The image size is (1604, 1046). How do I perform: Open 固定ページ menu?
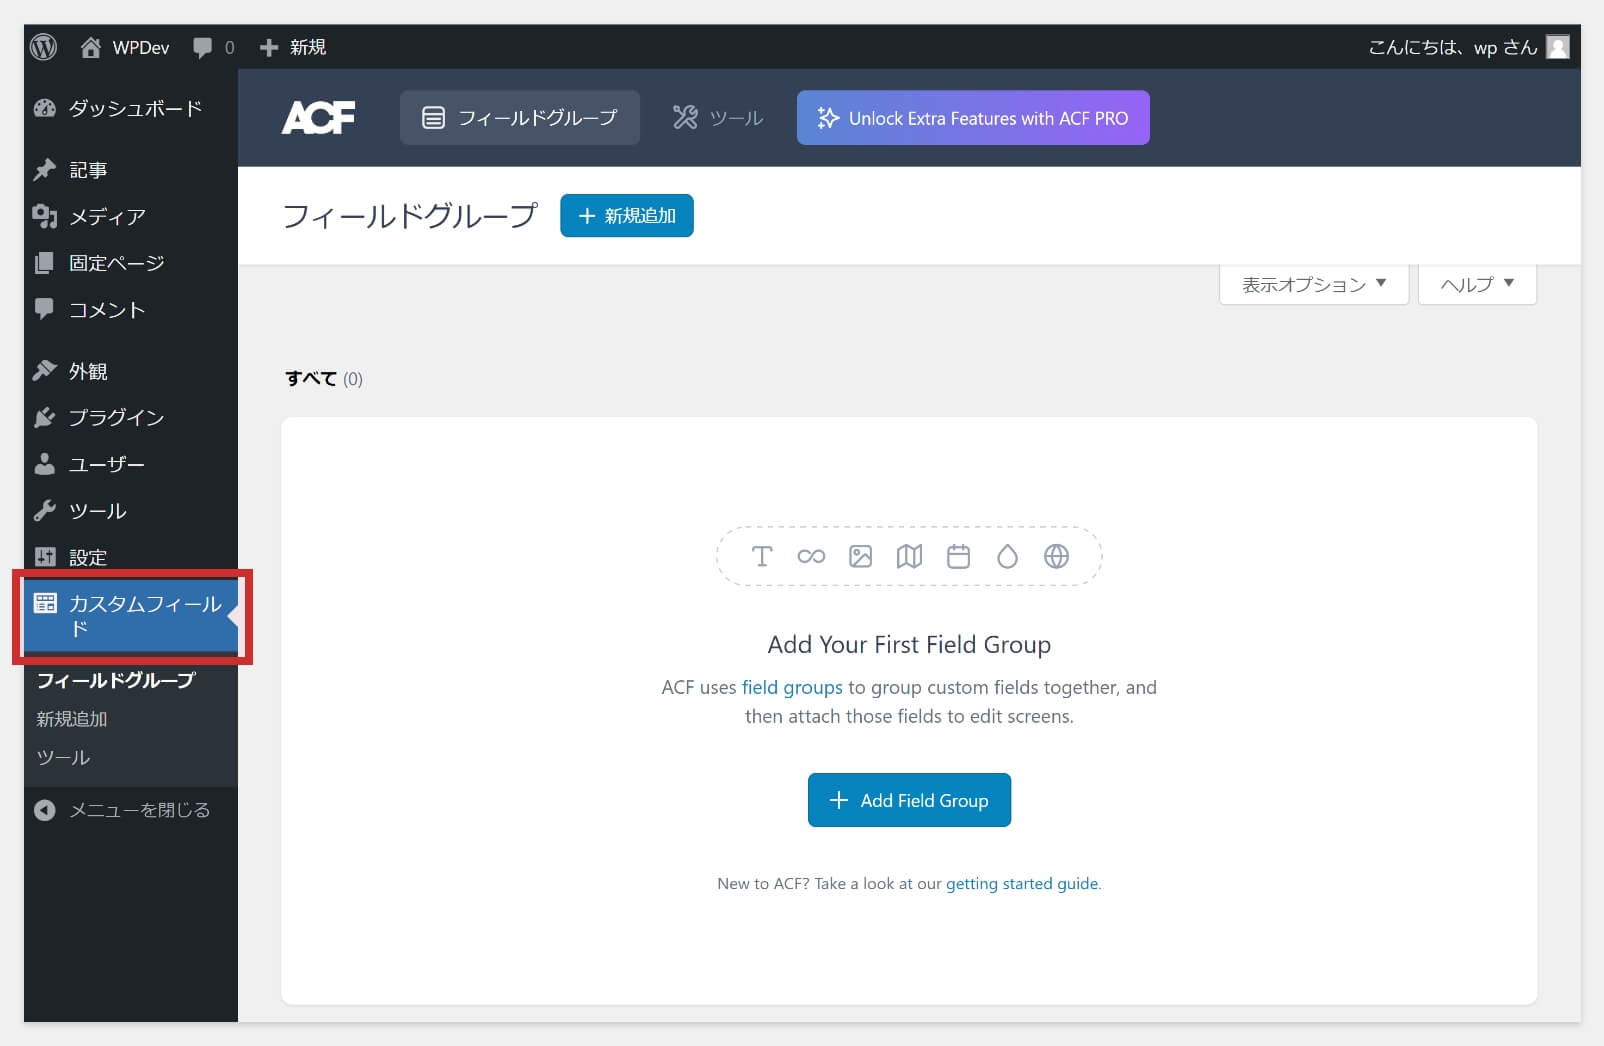coord(131,263)
